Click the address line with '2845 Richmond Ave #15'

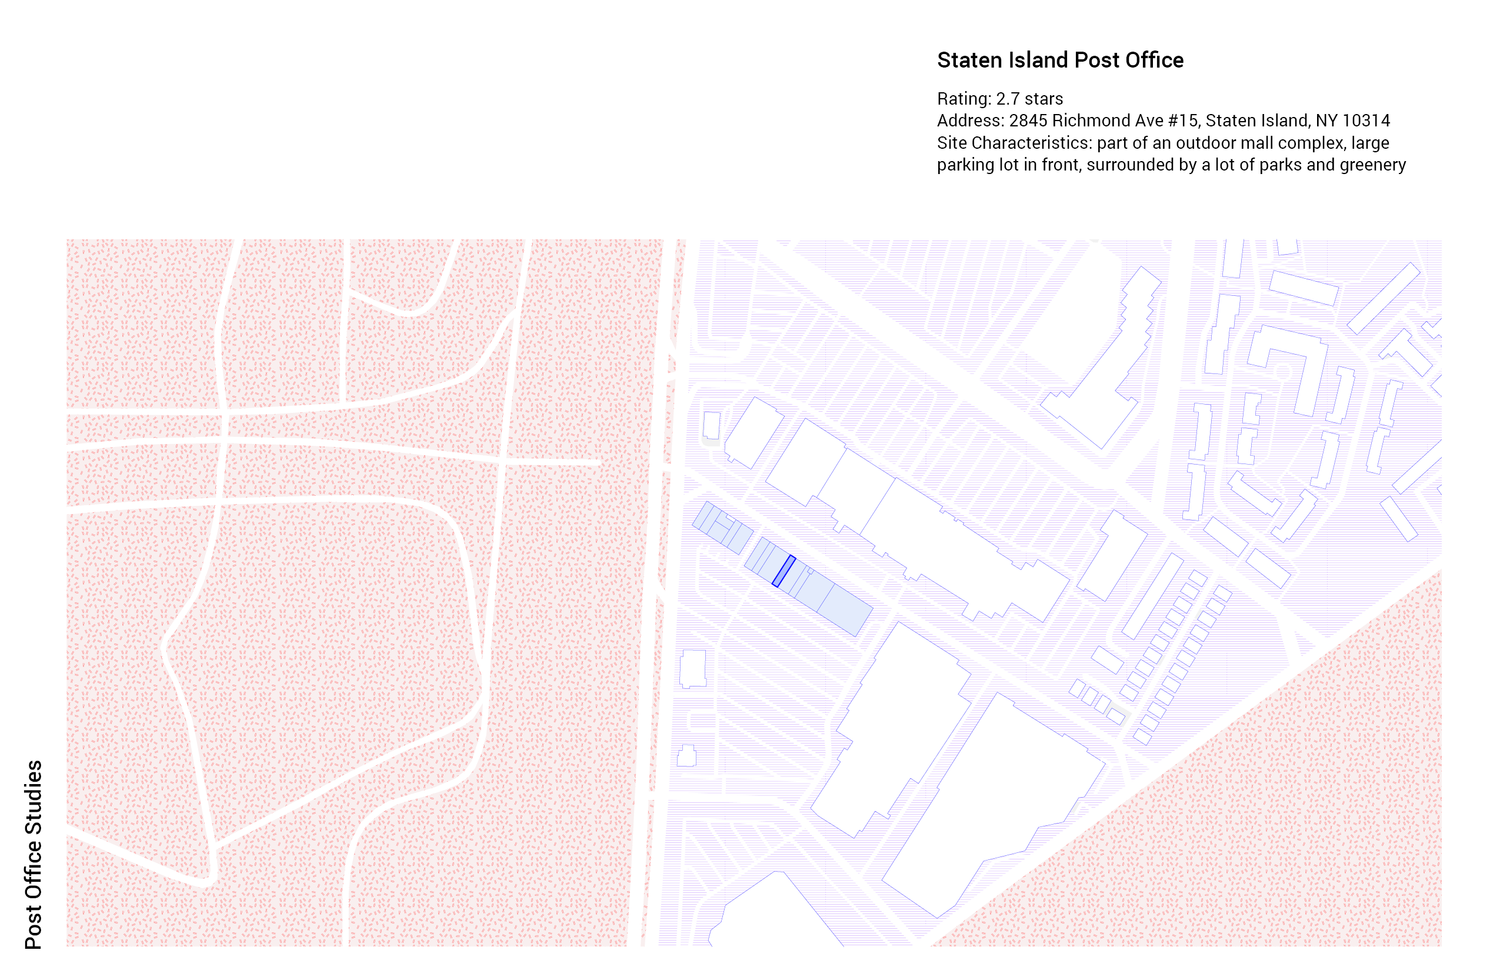[1163, 121]
